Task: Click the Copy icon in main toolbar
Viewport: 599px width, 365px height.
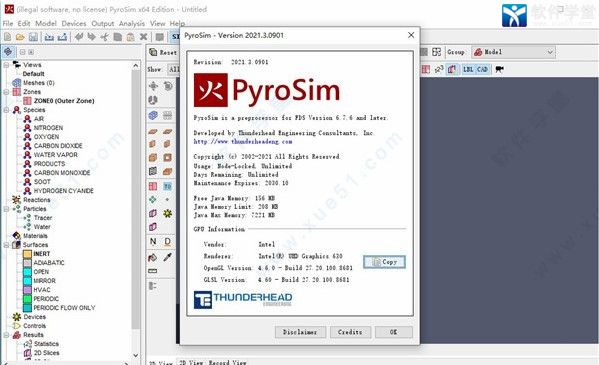Action: click(x=118, y=37)
